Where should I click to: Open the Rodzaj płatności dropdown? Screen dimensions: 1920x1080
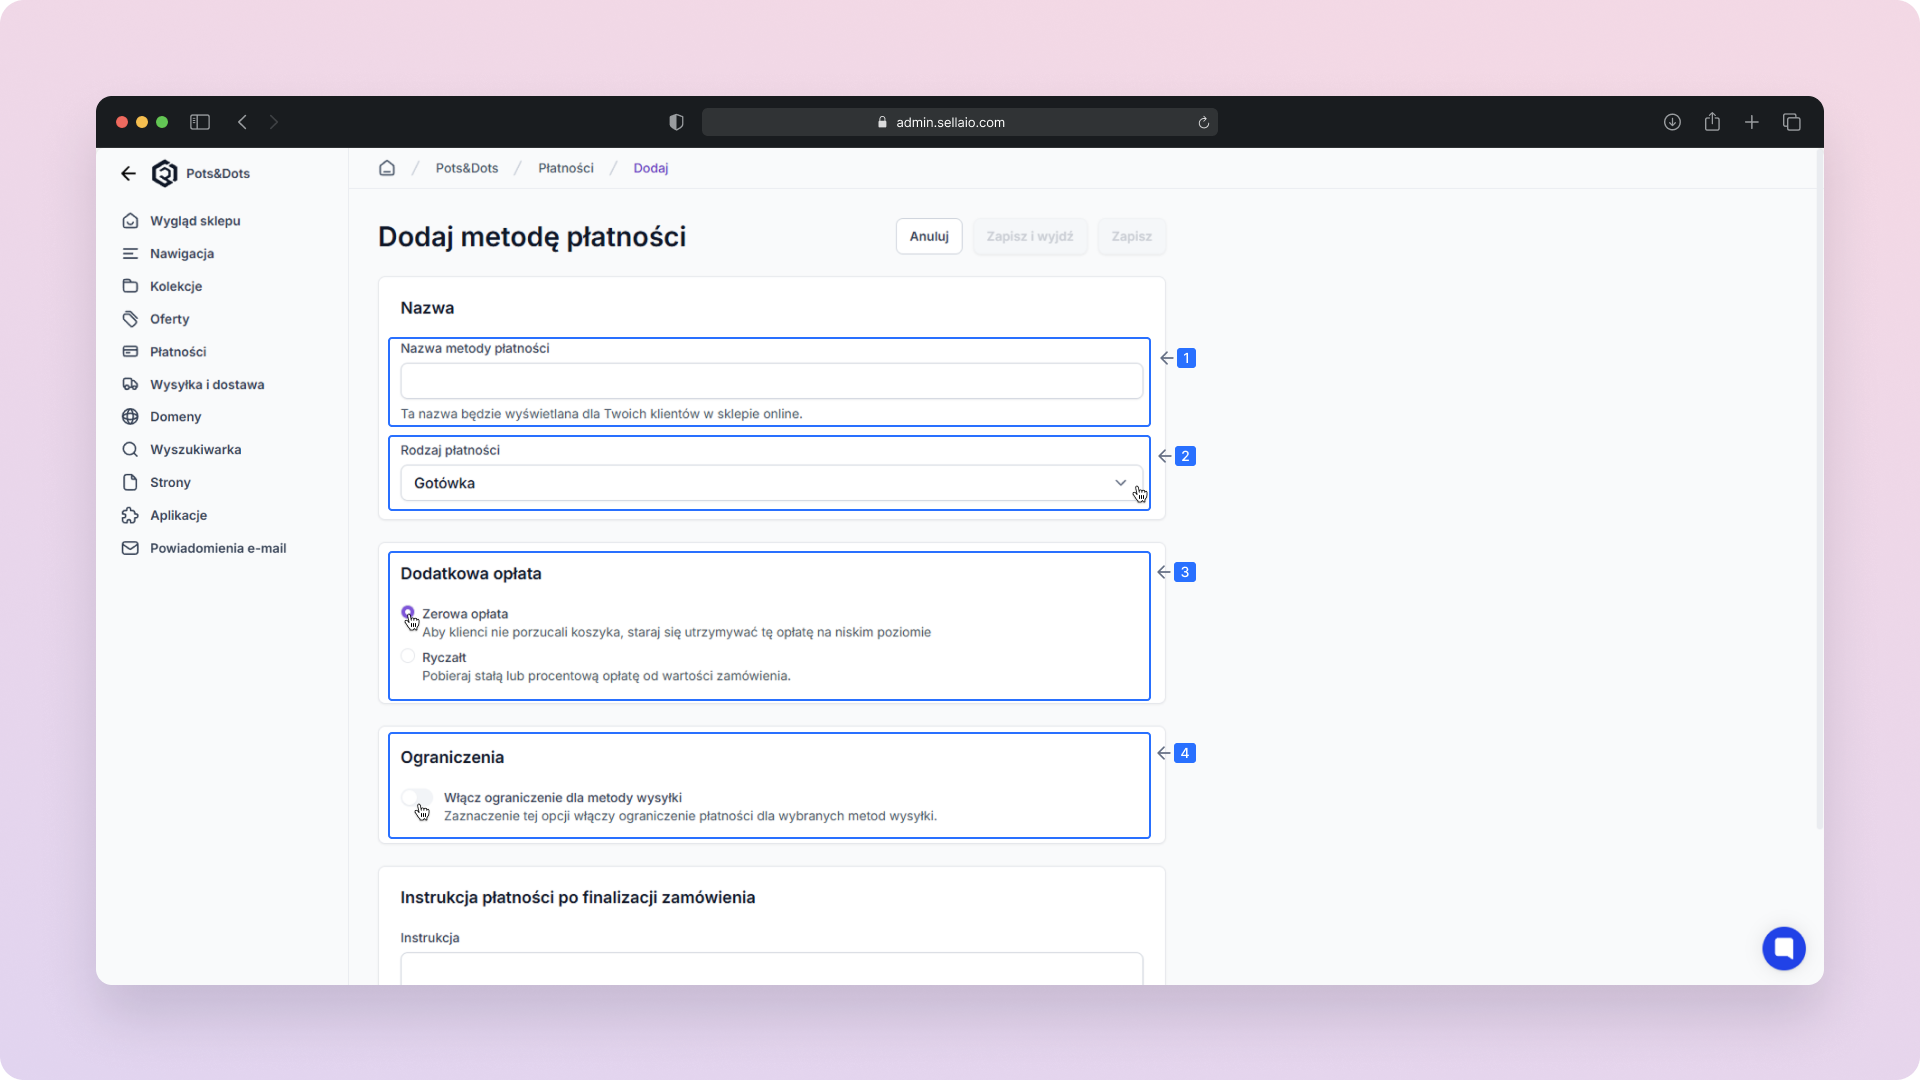(770, 483)
